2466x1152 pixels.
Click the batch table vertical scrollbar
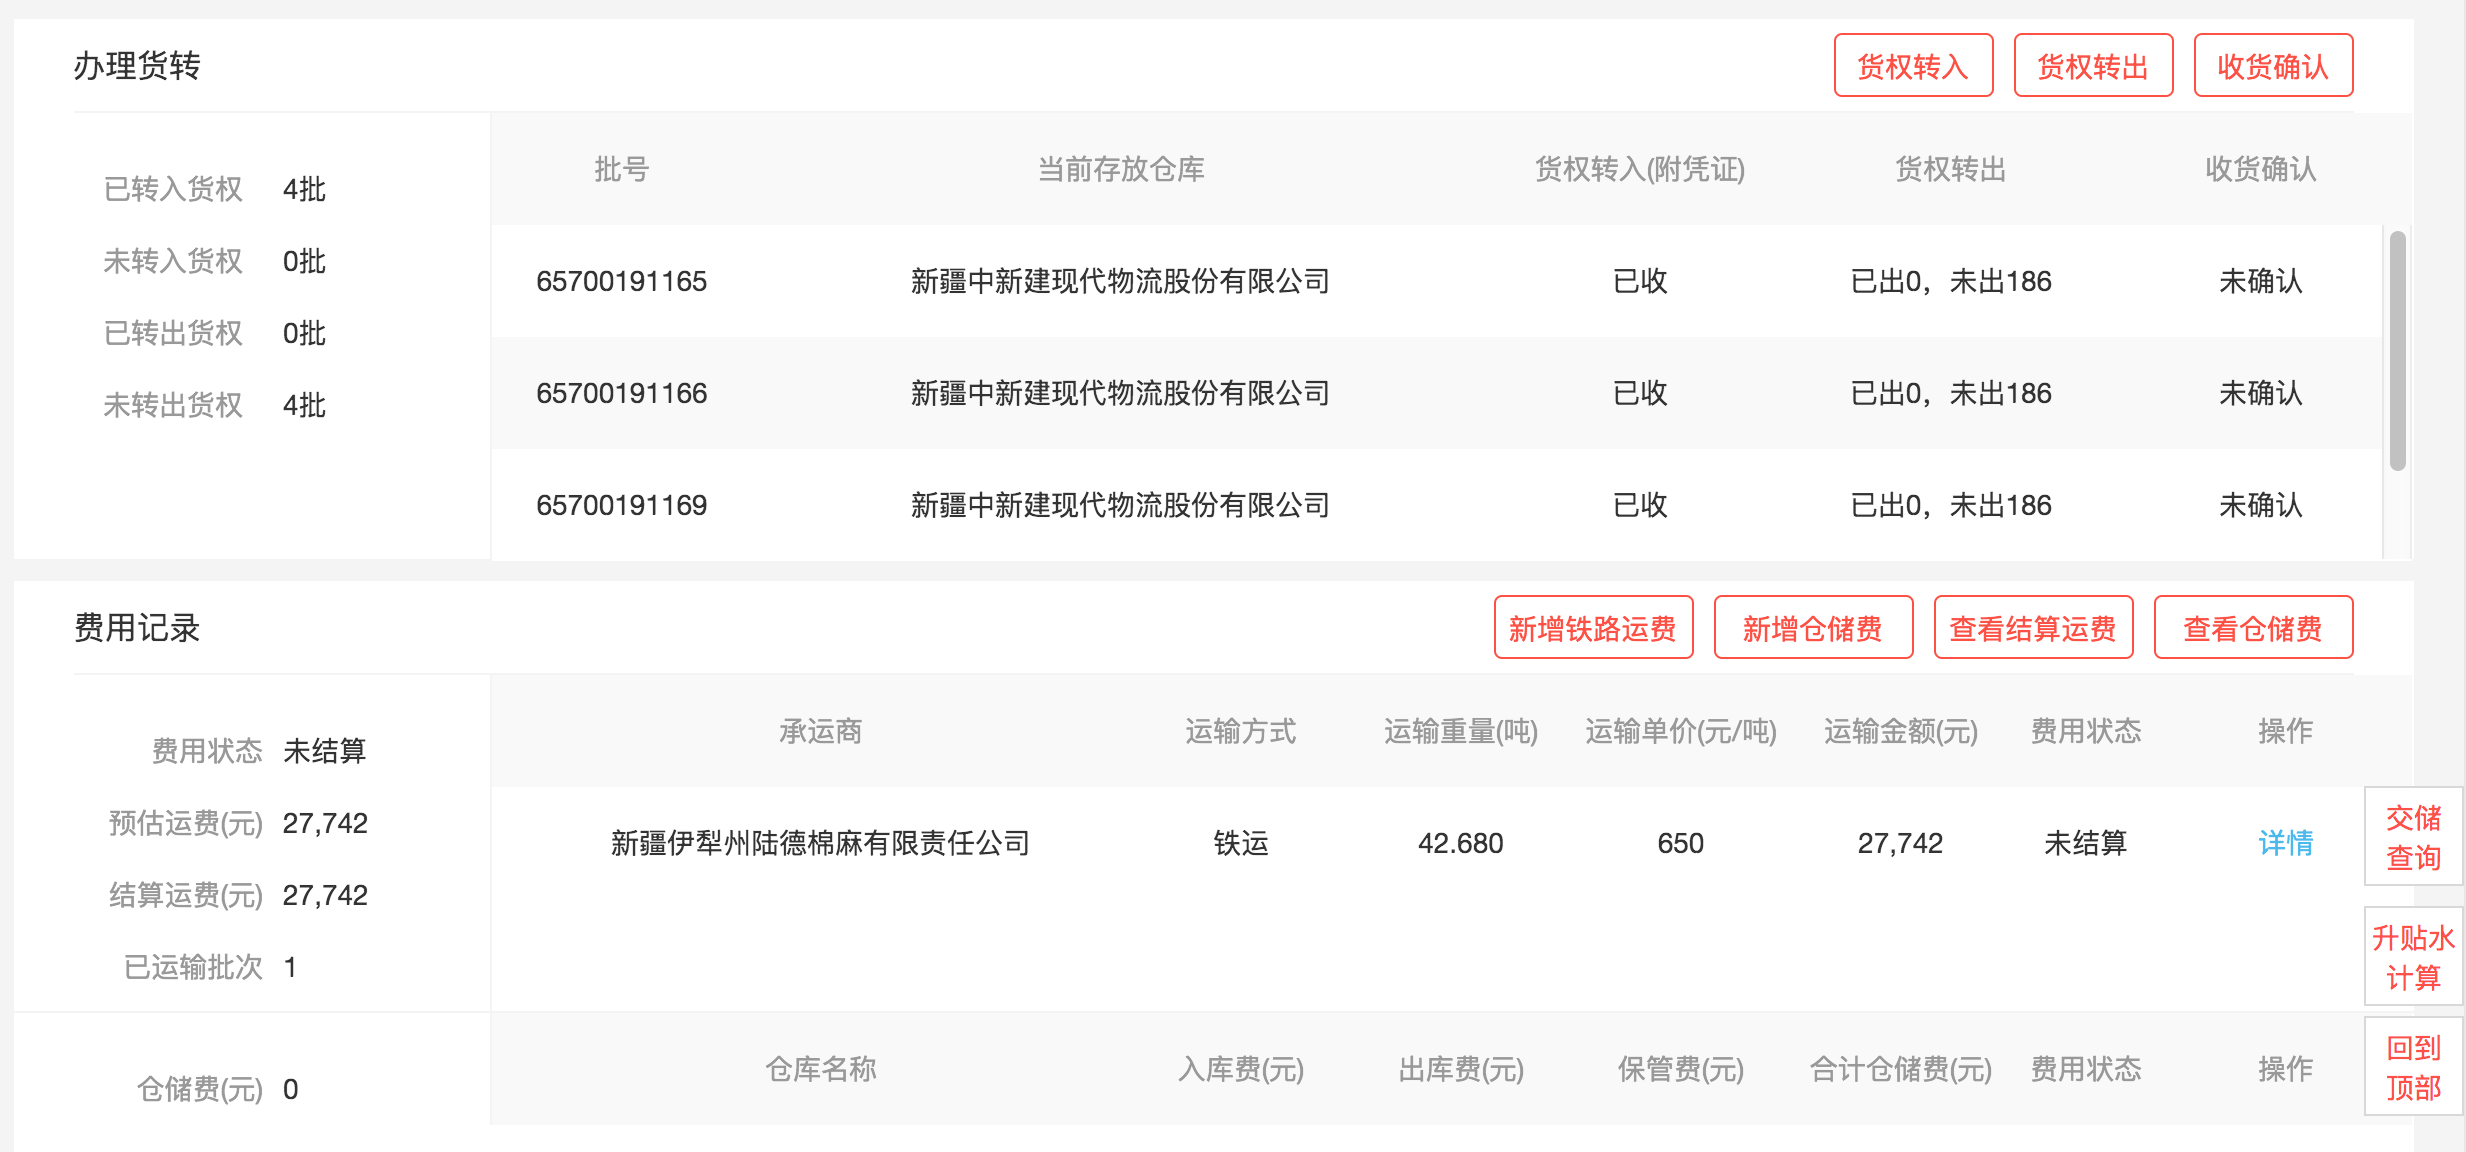click(x=2397, y=350)
